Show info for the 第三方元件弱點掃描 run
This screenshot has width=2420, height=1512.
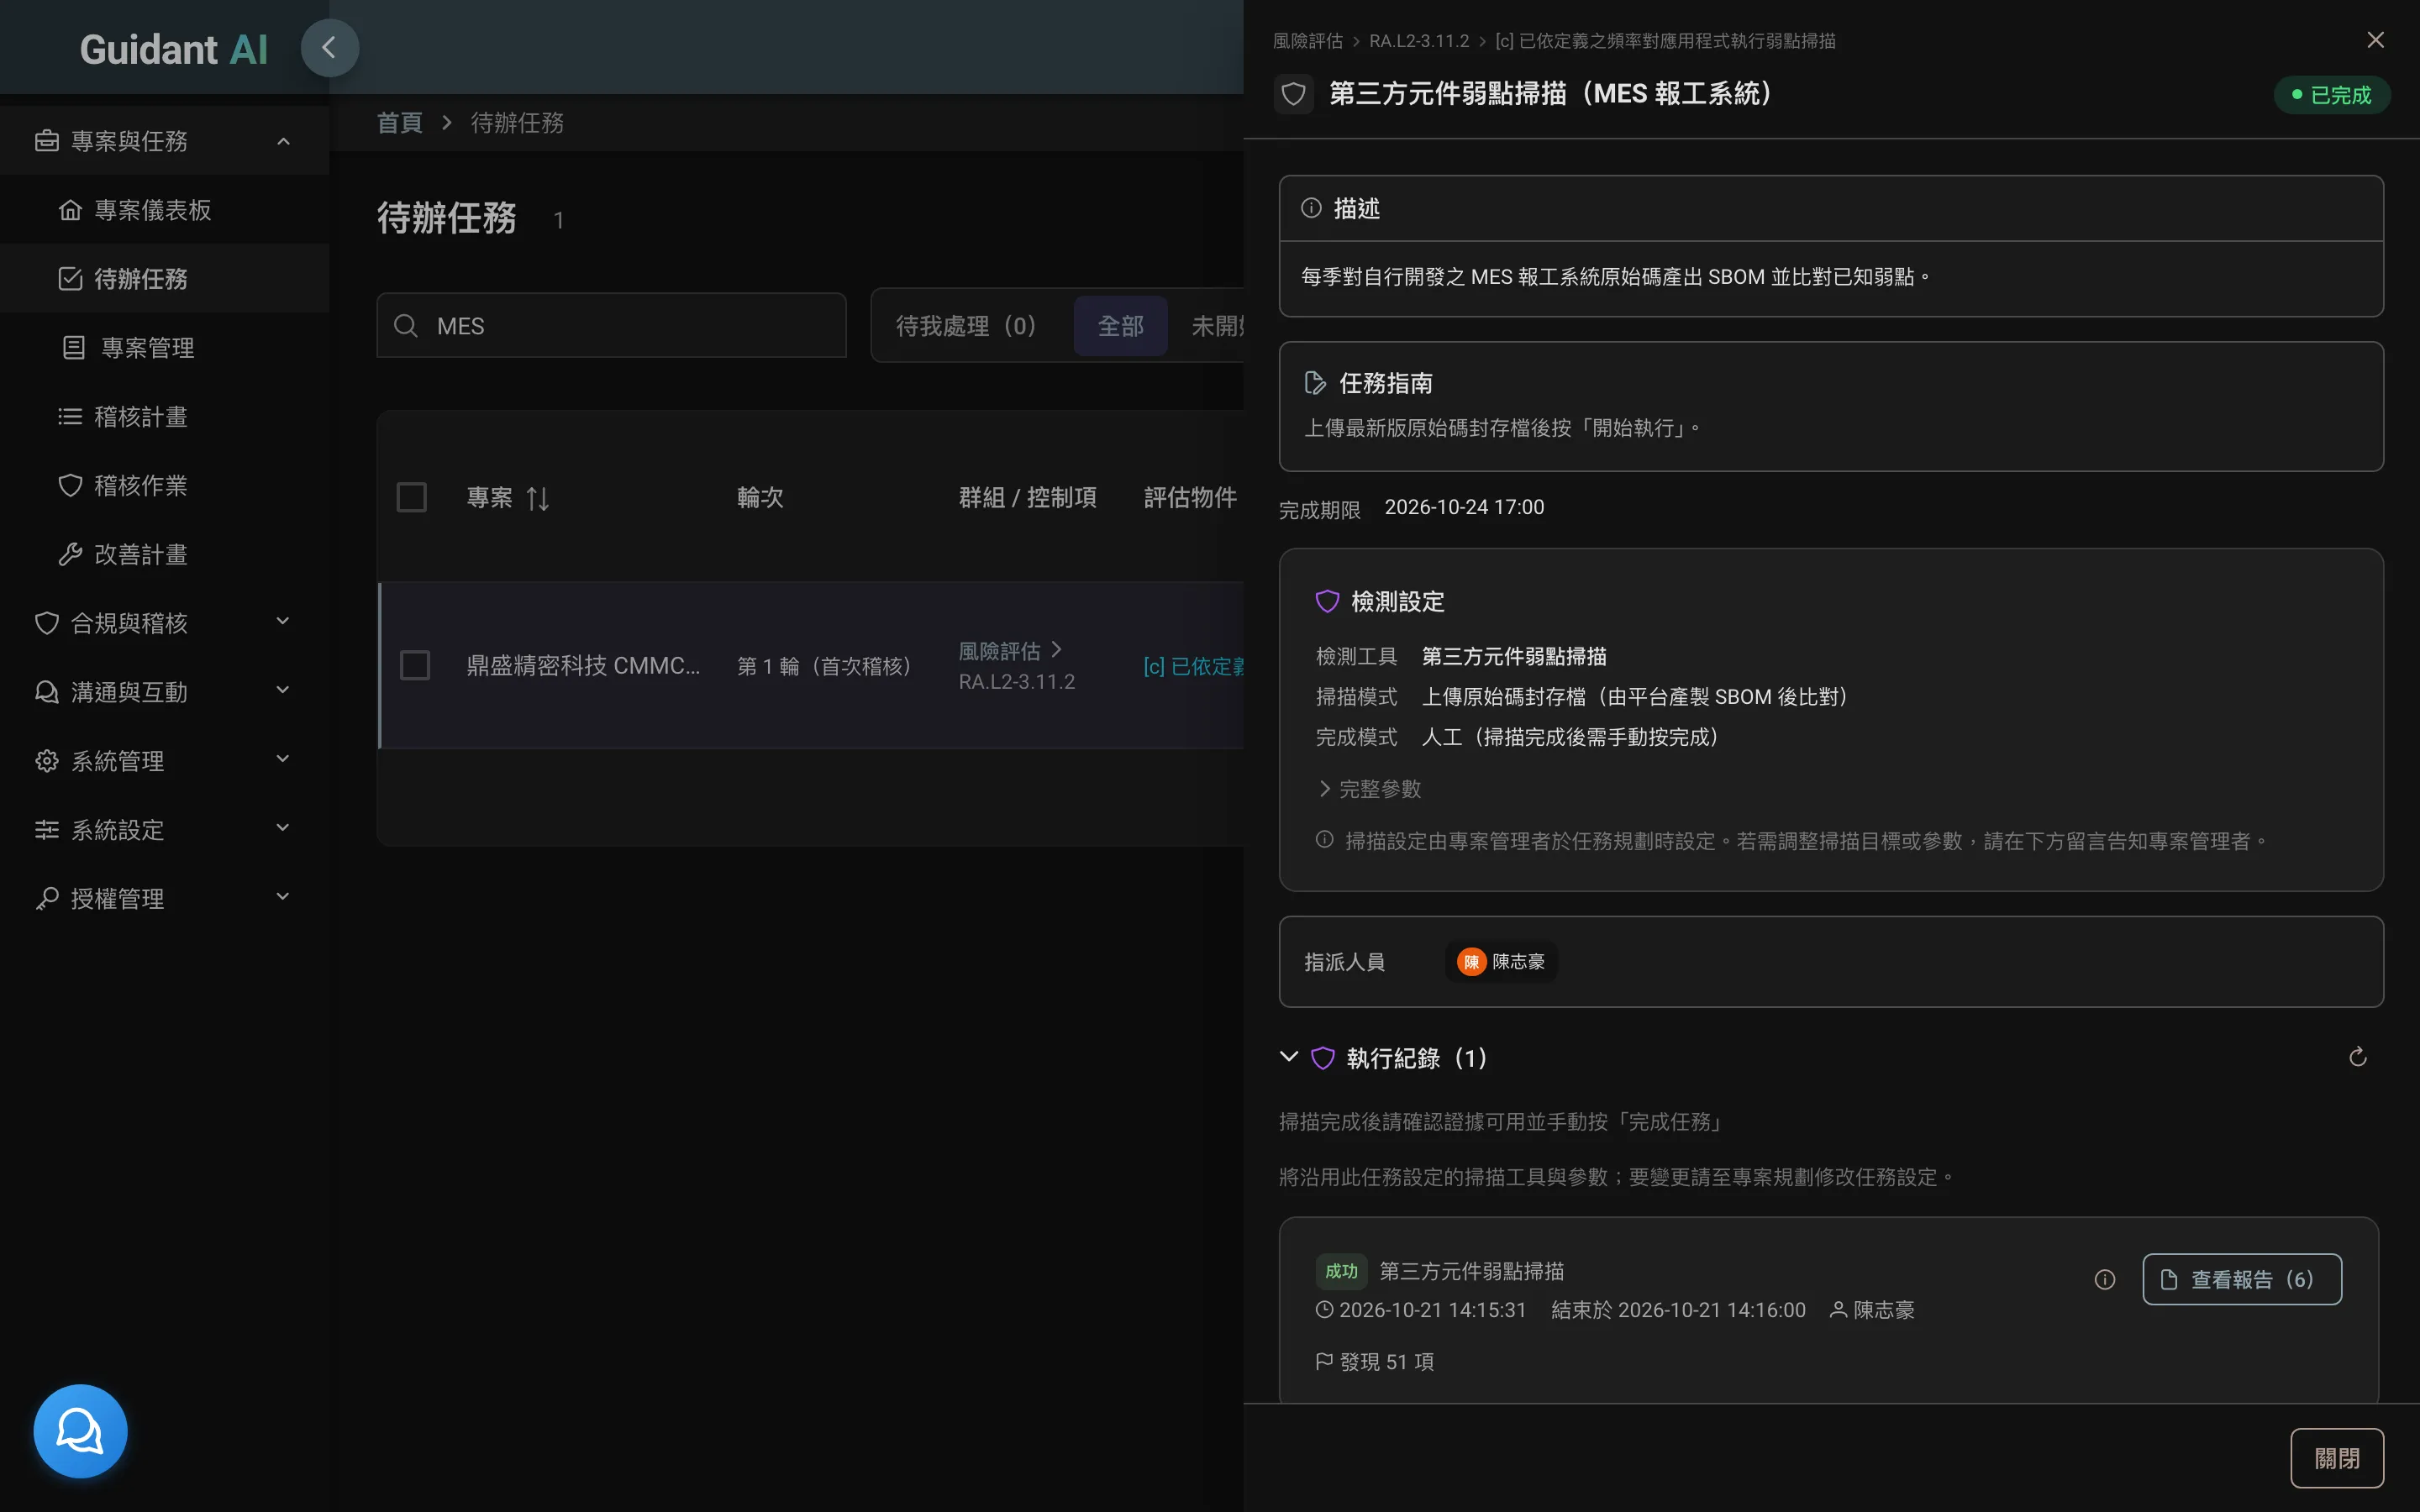2104,1279
